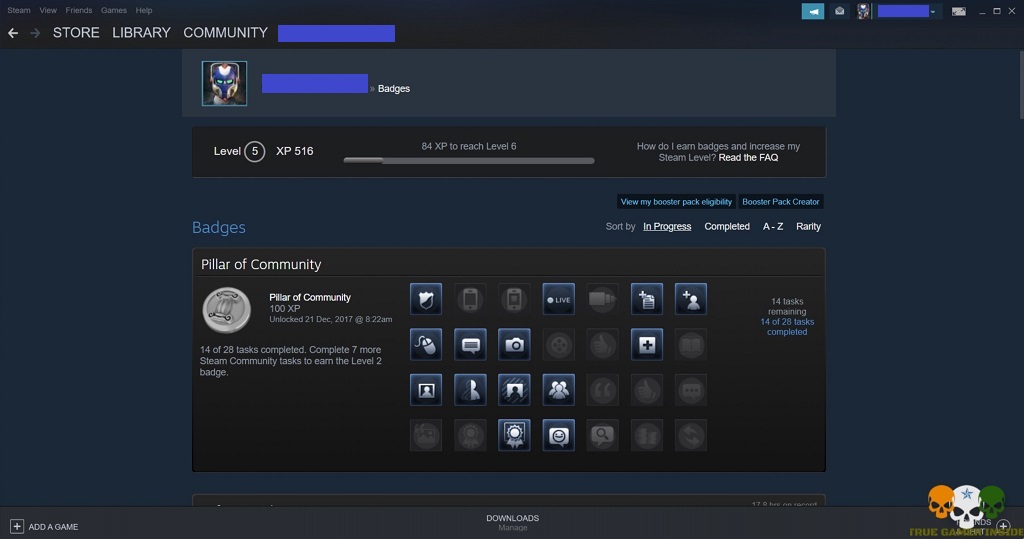Click the greyed-out phone with shield task icon

point(514,299)
